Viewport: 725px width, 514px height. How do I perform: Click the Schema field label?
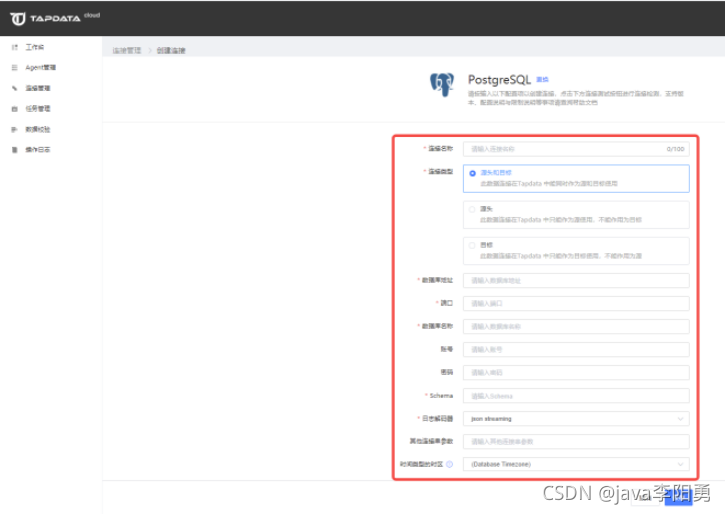click(441, 396)
